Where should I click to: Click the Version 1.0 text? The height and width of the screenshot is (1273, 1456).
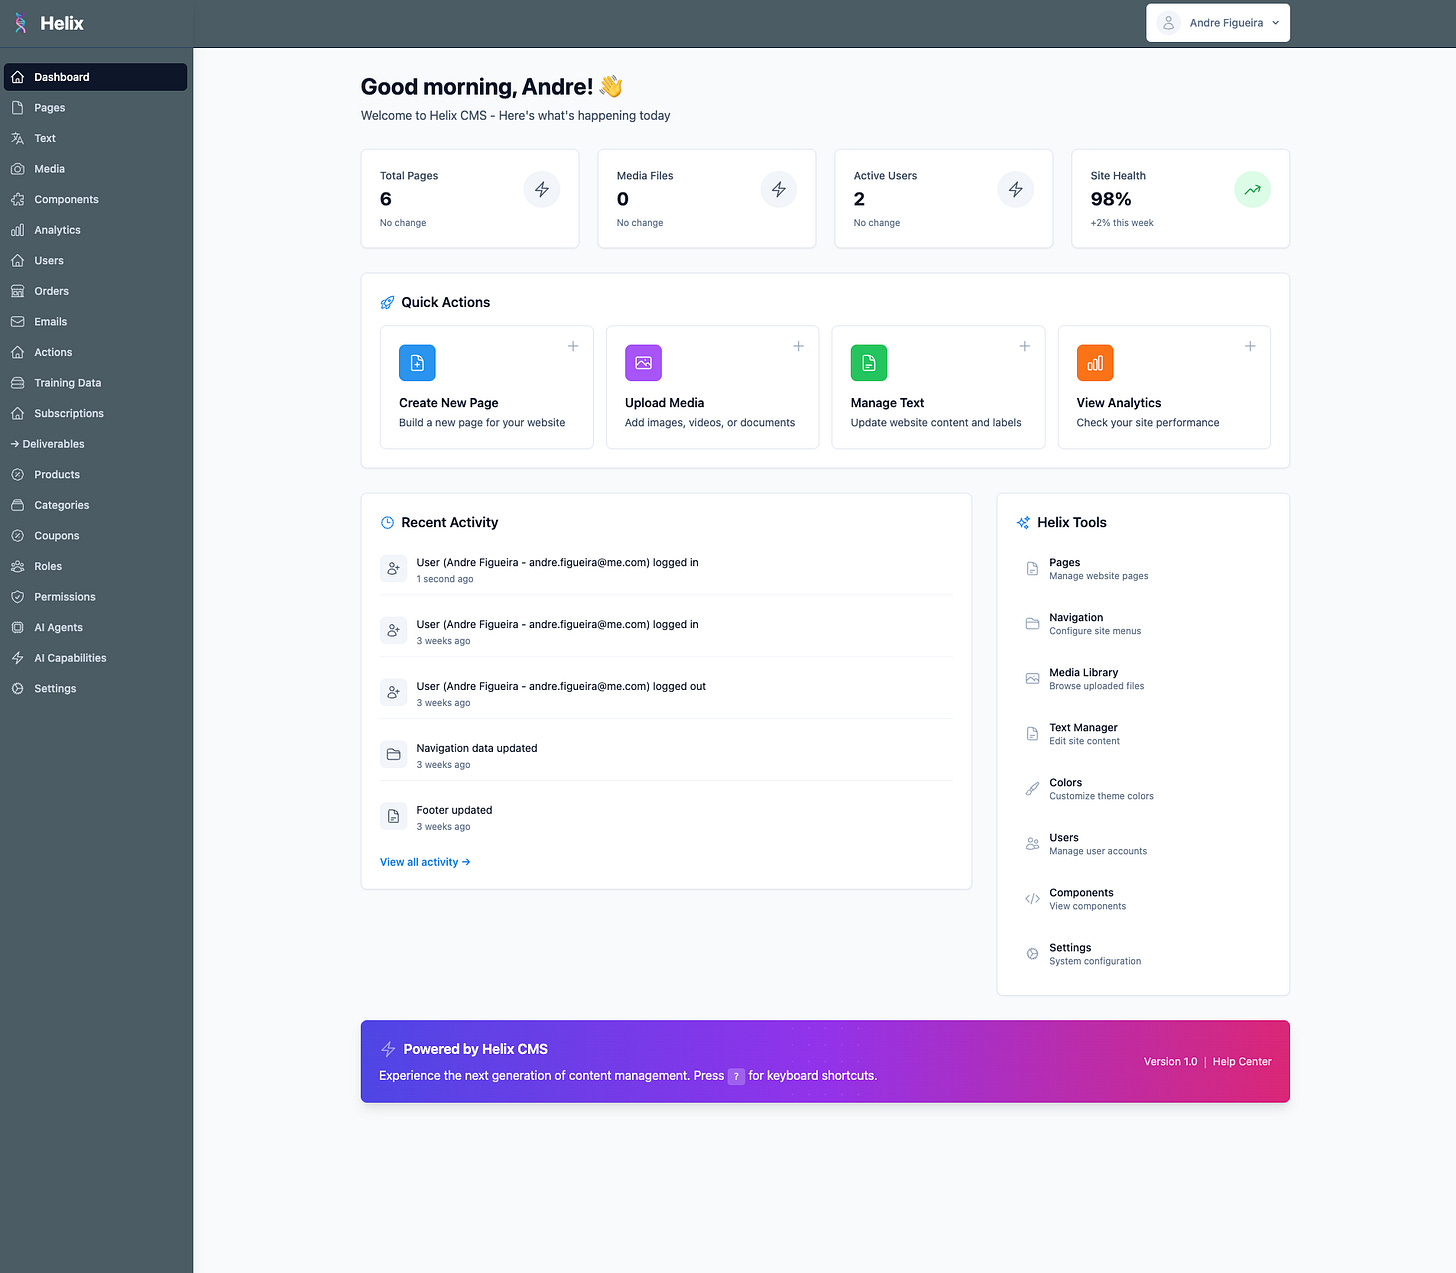pos(1170,1062)
